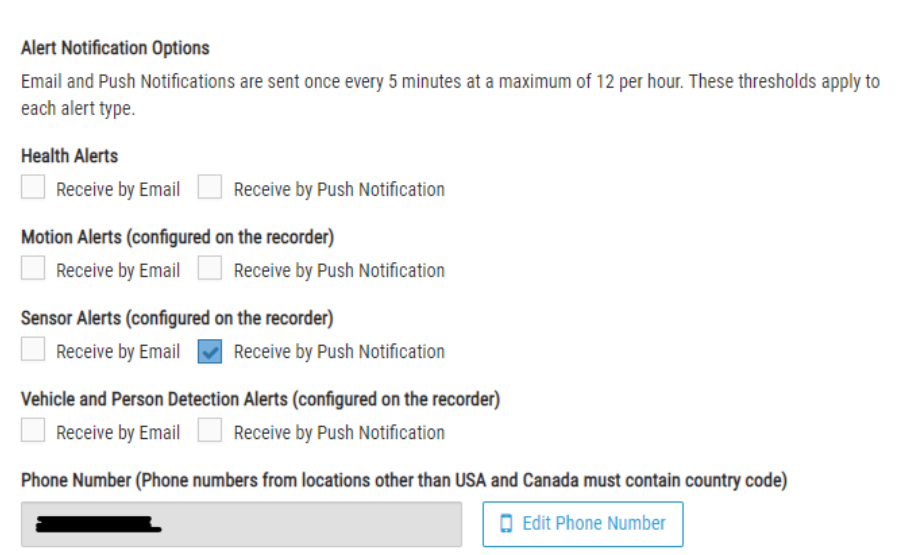Click Motion Alerts 'Receive by Push Notification' label
Viewport: 910px width, 555px height.
[339, 271]
